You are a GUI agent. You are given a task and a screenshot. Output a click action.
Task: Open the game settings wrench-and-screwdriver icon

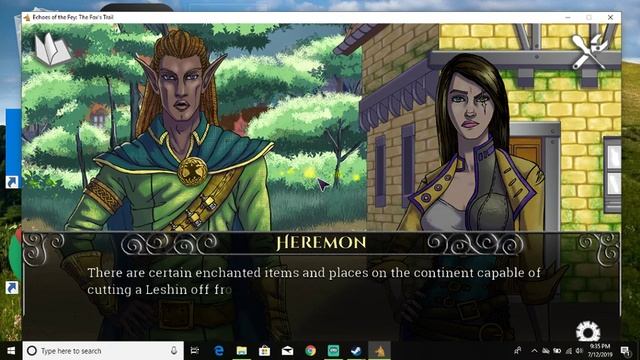coord(590,51)
